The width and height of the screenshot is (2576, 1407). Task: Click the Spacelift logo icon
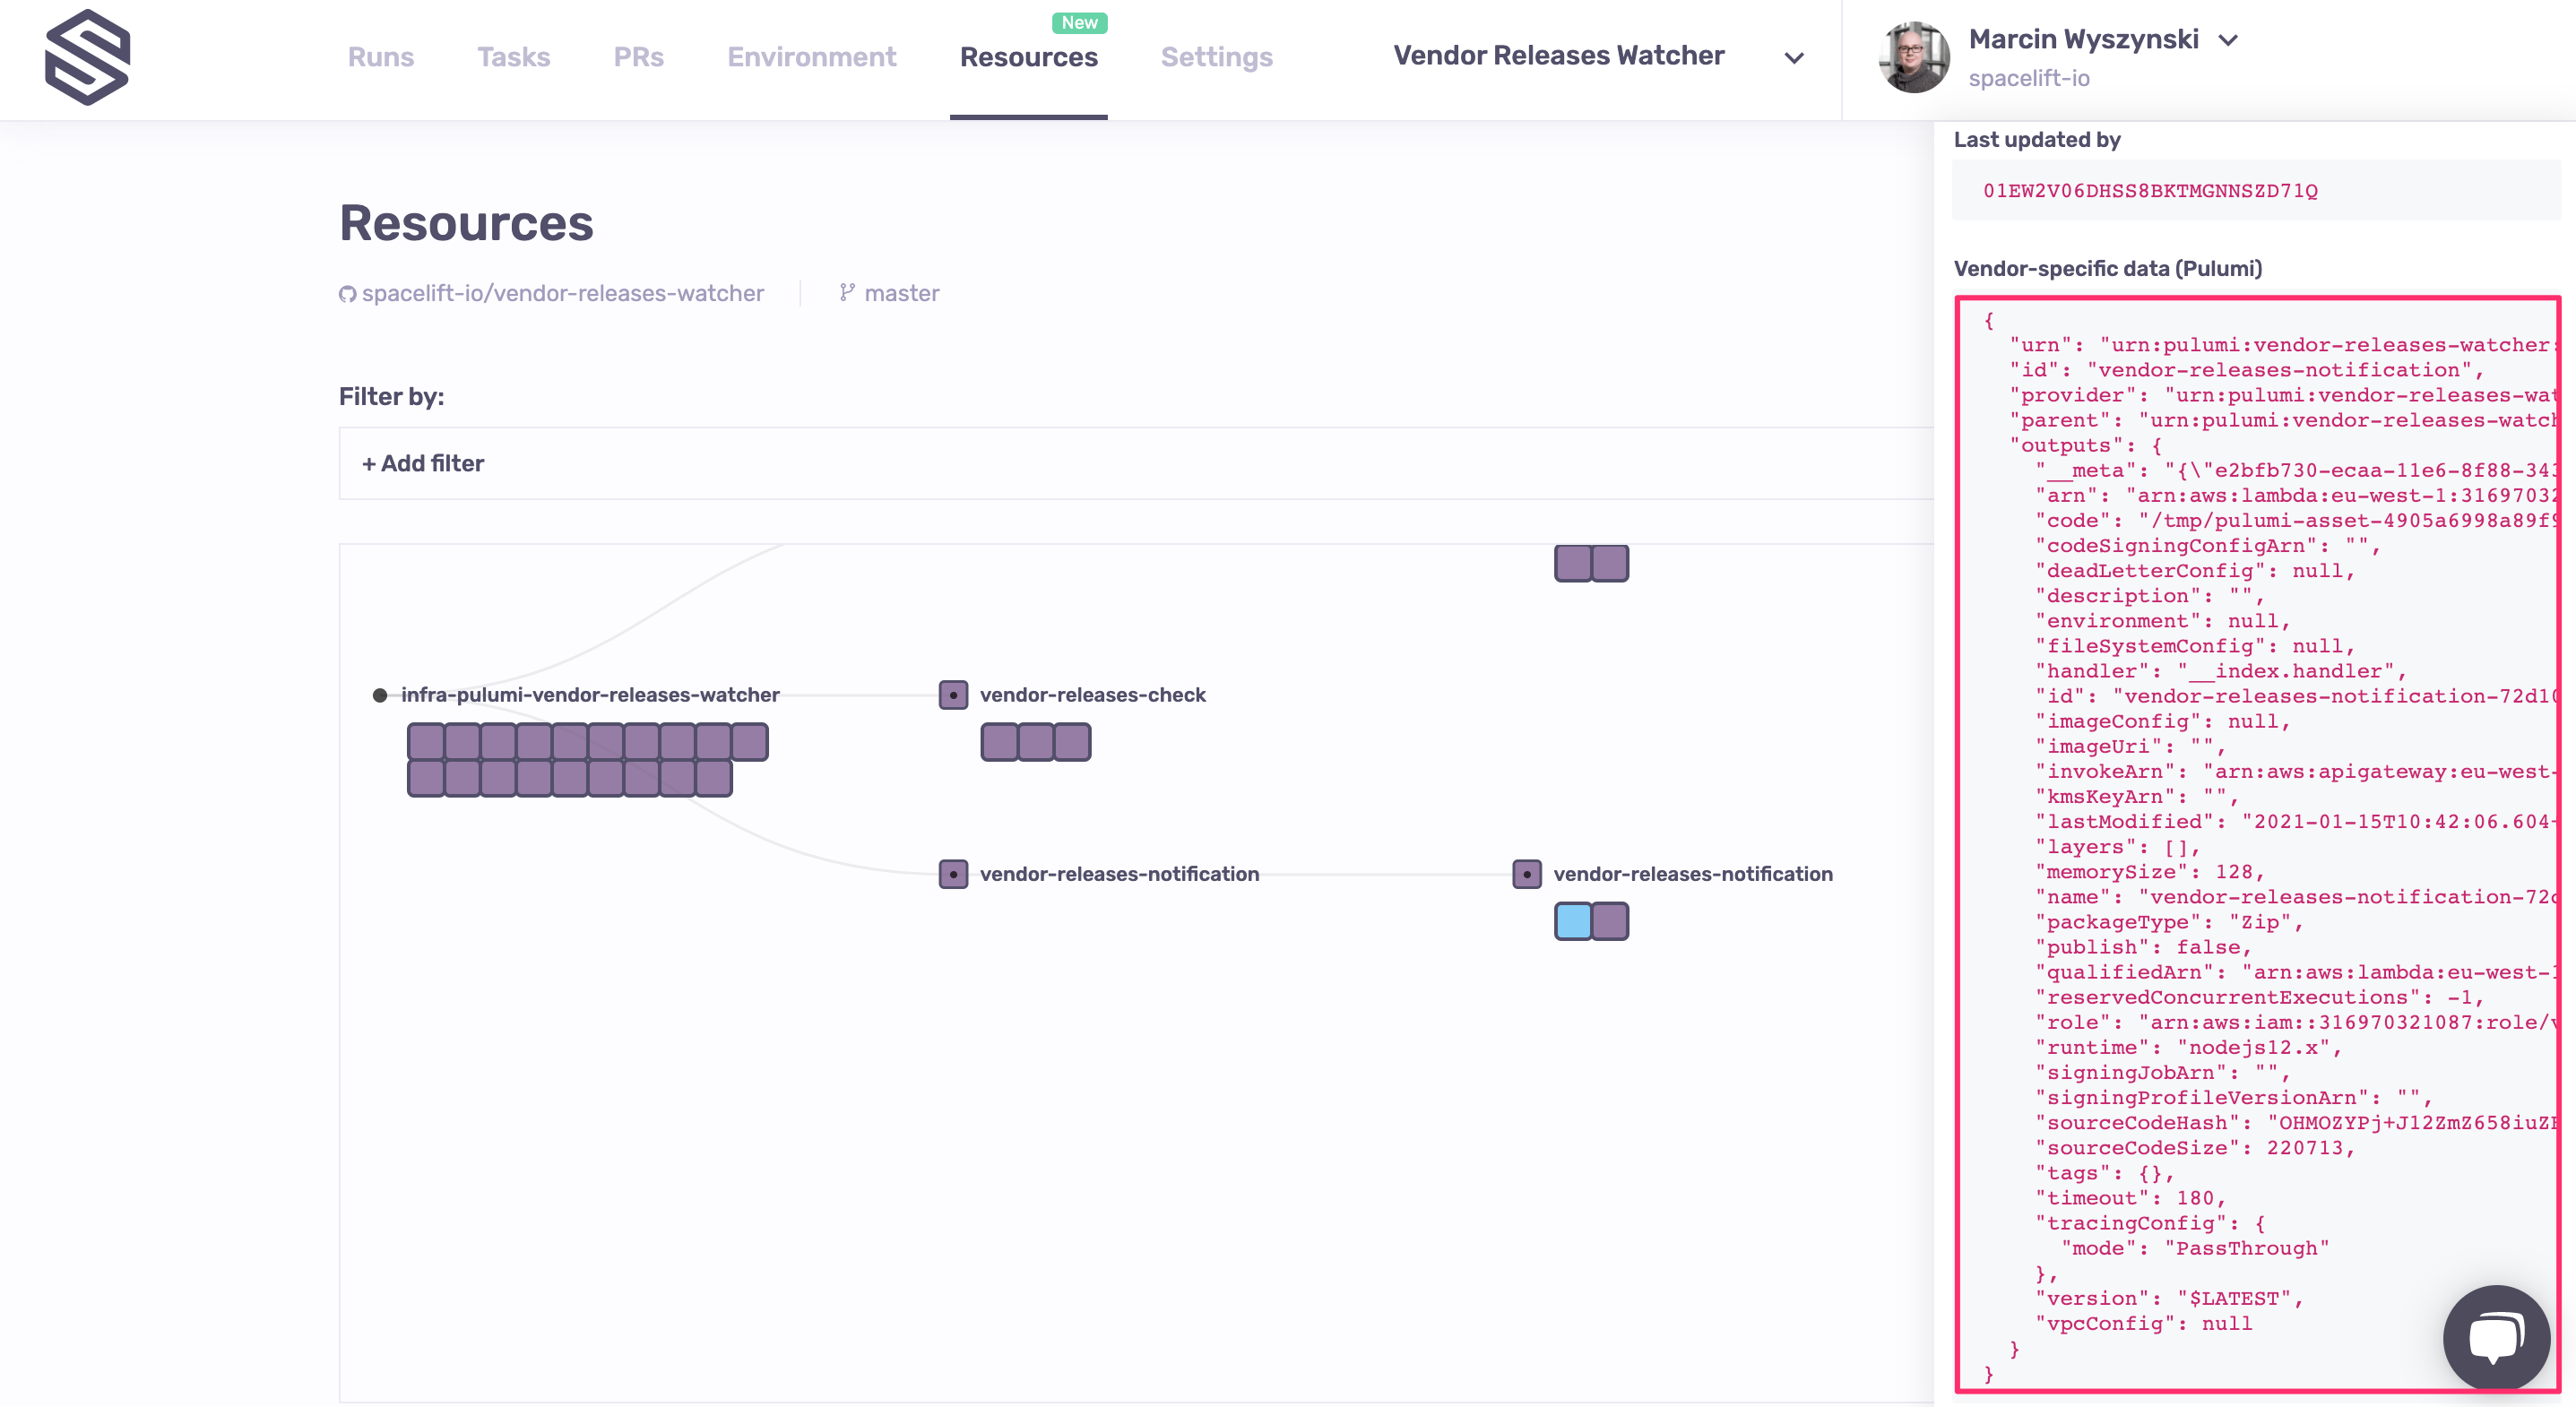88,57
